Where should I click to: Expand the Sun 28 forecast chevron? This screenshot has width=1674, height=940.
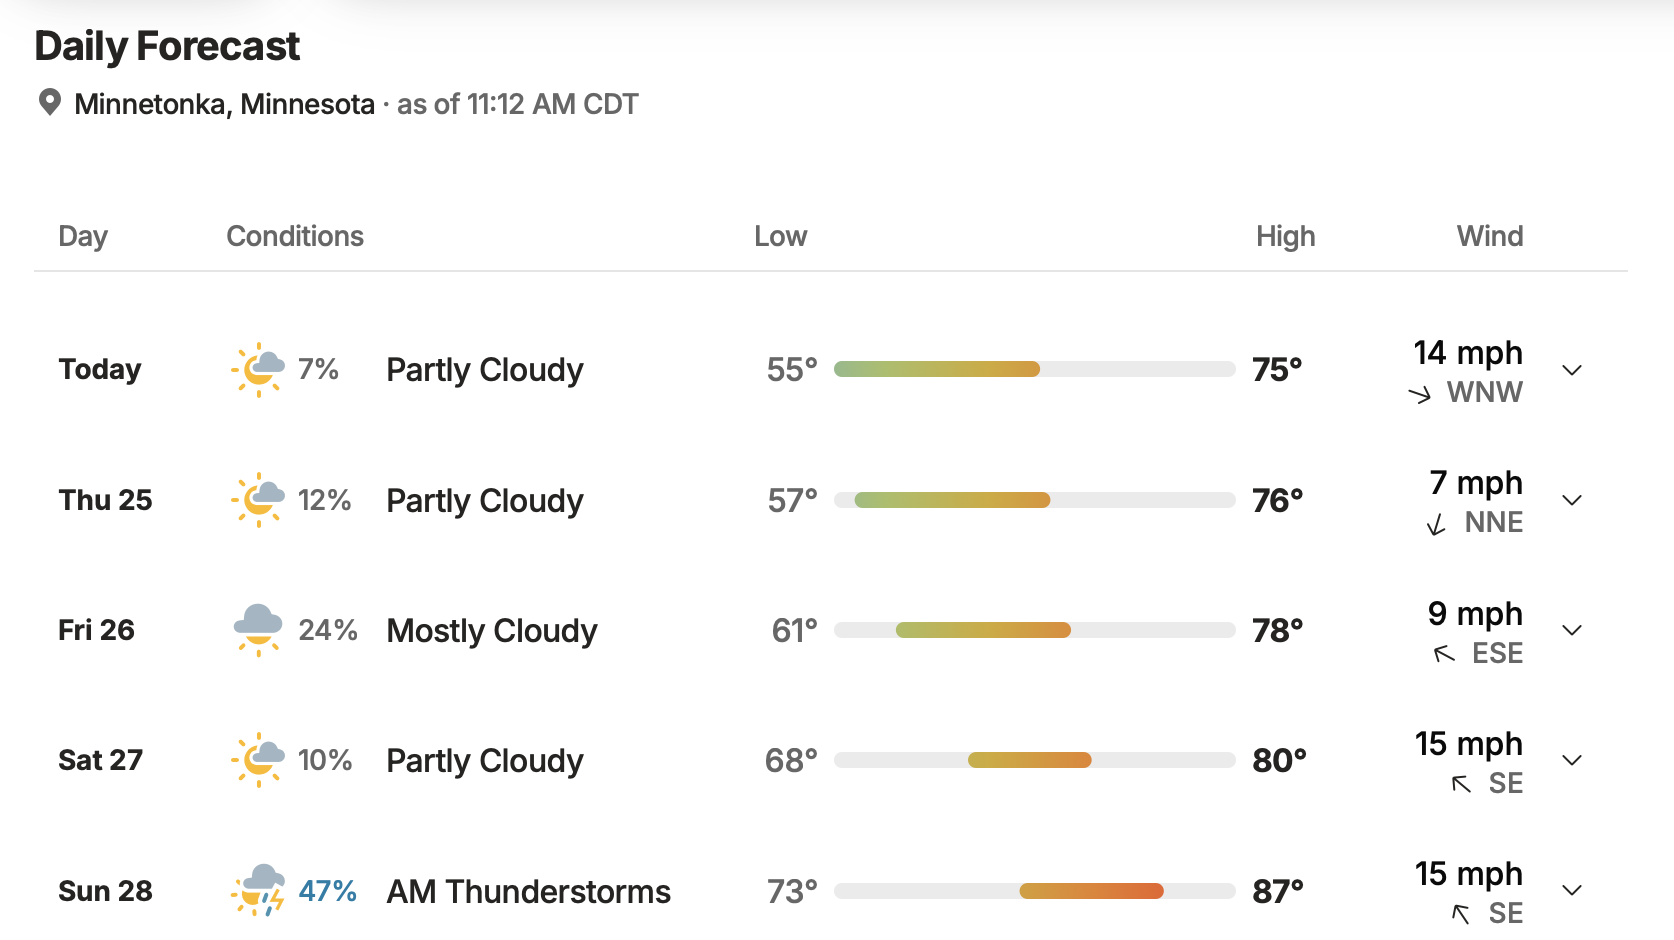[1572, 890]
